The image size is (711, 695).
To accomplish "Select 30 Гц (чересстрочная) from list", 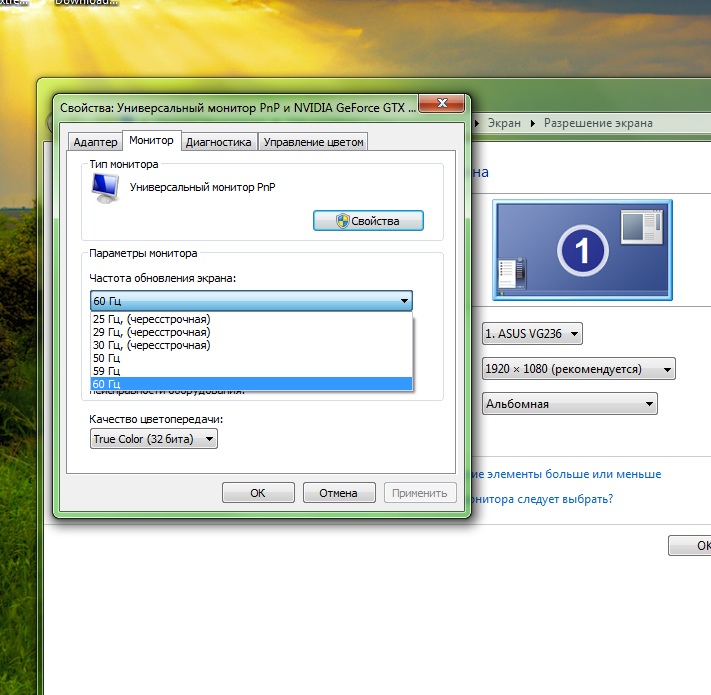I will point(152,345).
